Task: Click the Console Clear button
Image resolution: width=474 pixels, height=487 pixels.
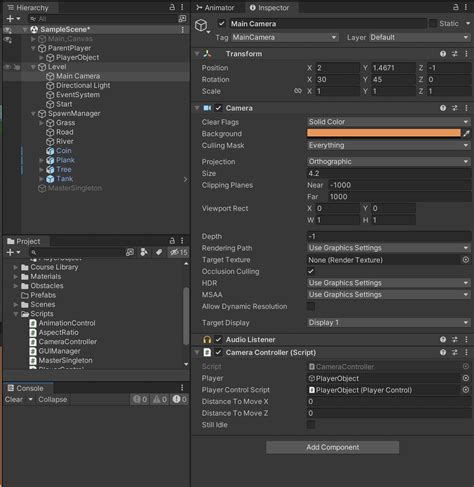Action: point(14,399)
